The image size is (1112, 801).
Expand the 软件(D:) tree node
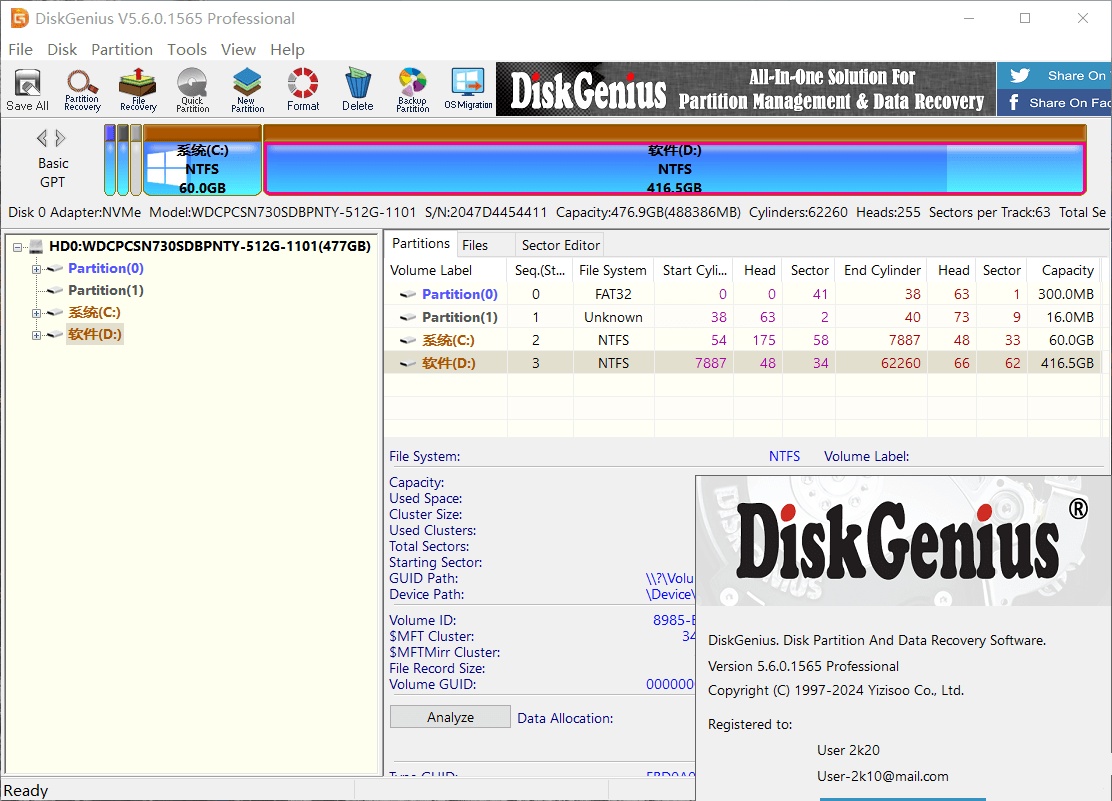point(36,335)
